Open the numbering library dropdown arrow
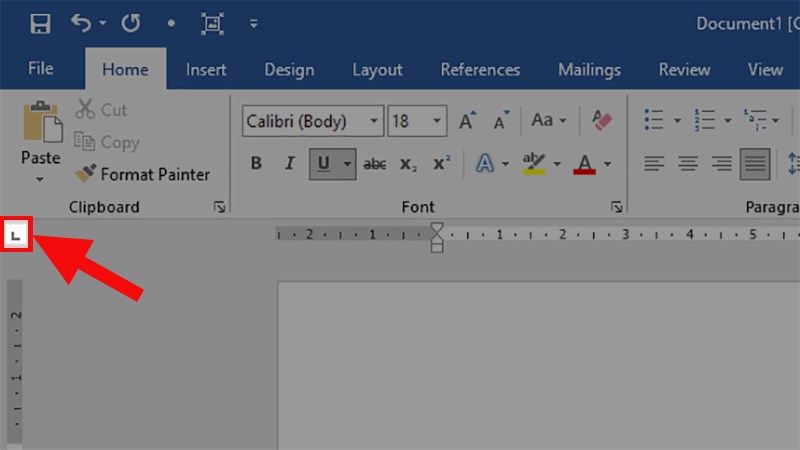 click(728, 120)
